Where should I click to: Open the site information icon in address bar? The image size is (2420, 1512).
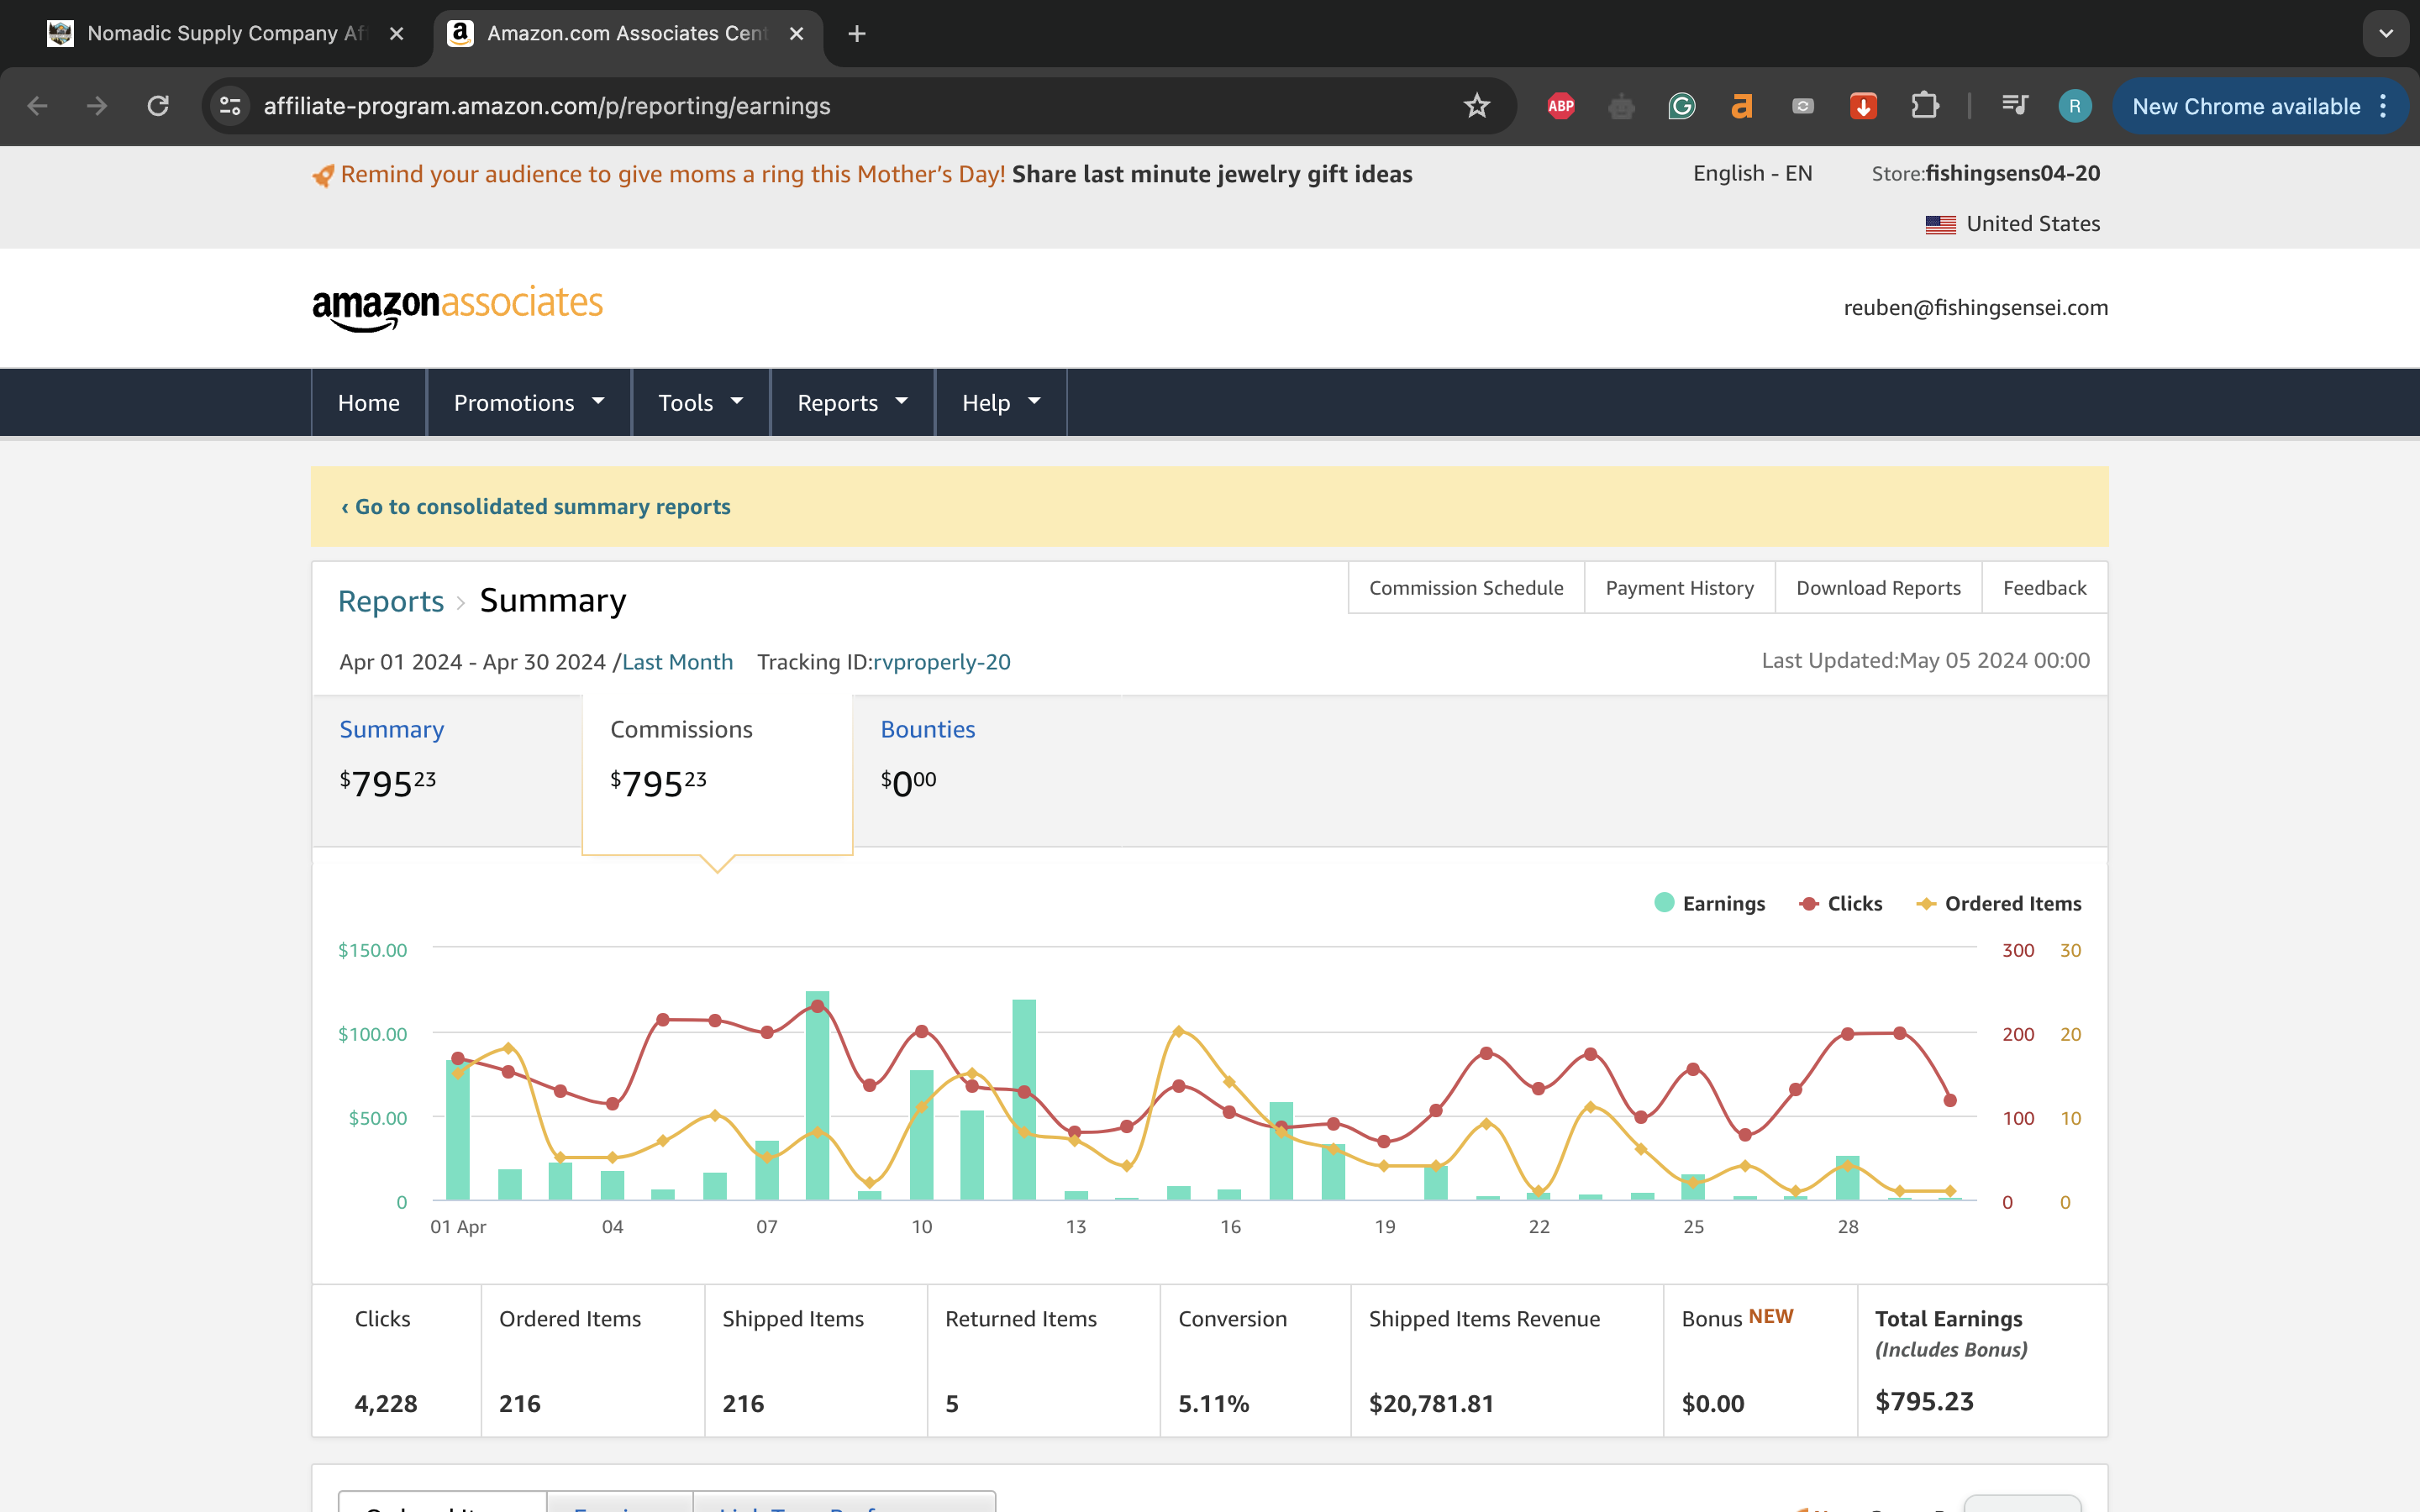tap(230, 106)
